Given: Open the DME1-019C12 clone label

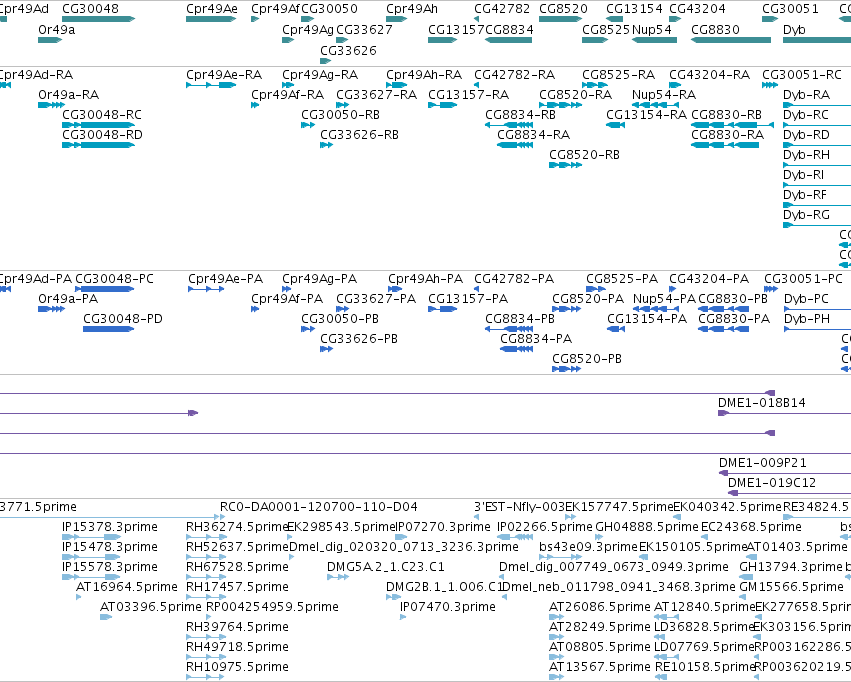Looking at the screenshot, I should 772,483.
